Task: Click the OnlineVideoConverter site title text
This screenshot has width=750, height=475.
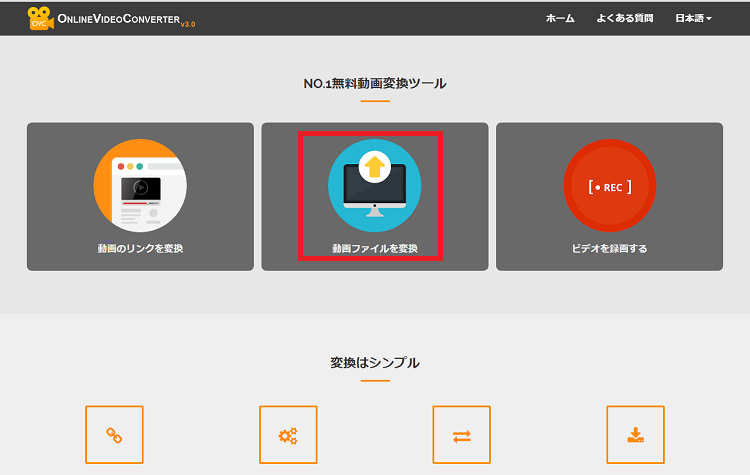Action: click(118, 19)
